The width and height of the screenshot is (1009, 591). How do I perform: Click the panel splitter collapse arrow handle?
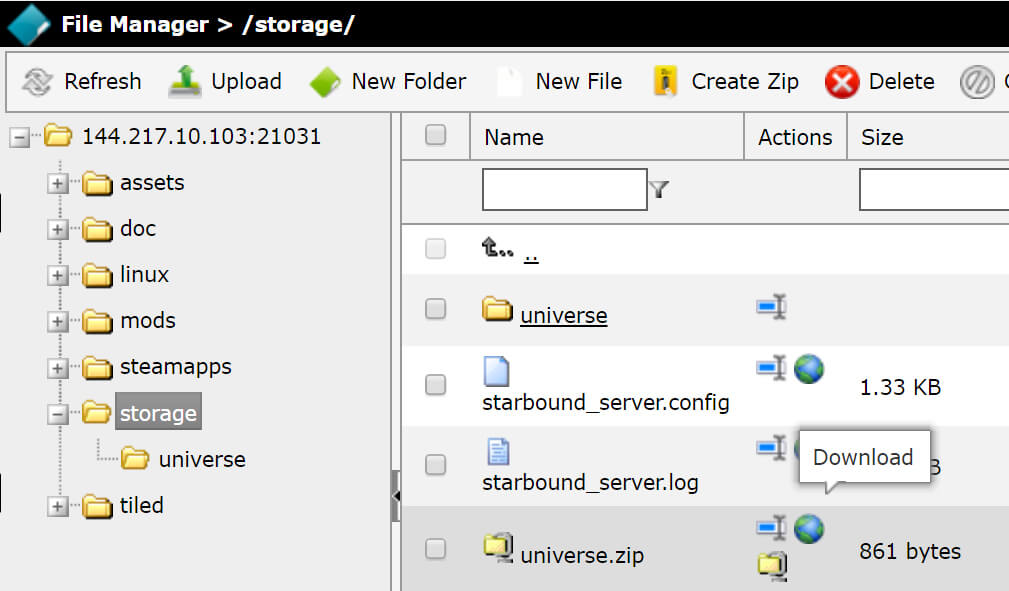[x=395, y=496]
